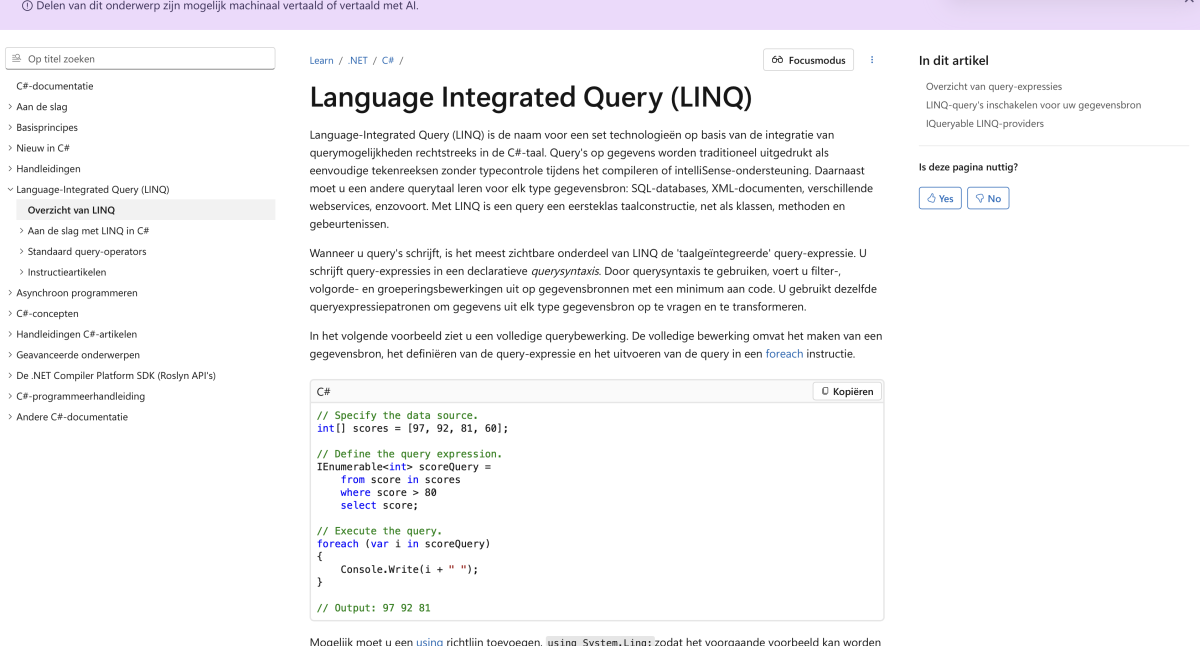Click code comment '// Output: 97 92 81'
The height and width of the screenshot is (646, 1200).
374,607
